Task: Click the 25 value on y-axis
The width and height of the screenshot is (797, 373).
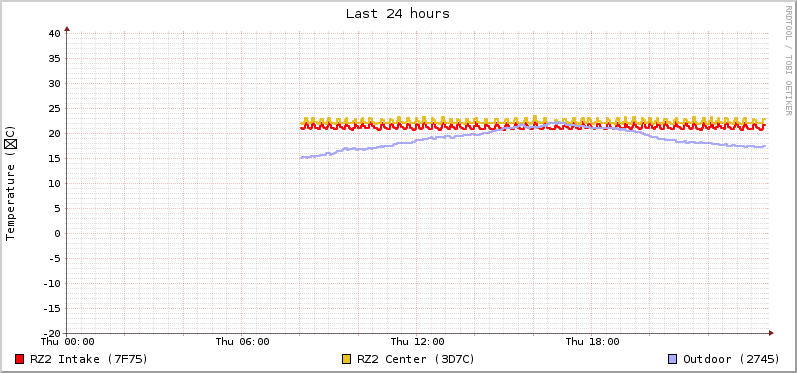Action: pyautogui.click(x=54, y=108)
